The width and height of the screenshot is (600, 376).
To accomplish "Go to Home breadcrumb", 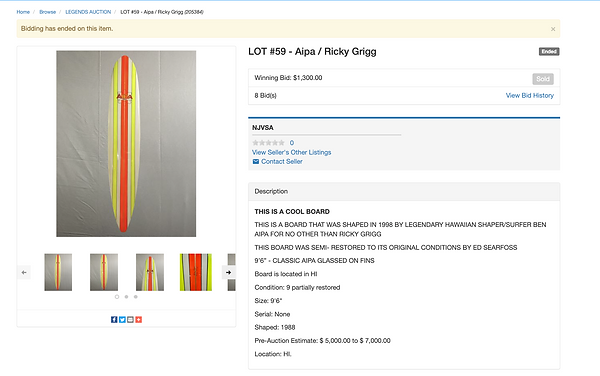I will tap(23, 12).
